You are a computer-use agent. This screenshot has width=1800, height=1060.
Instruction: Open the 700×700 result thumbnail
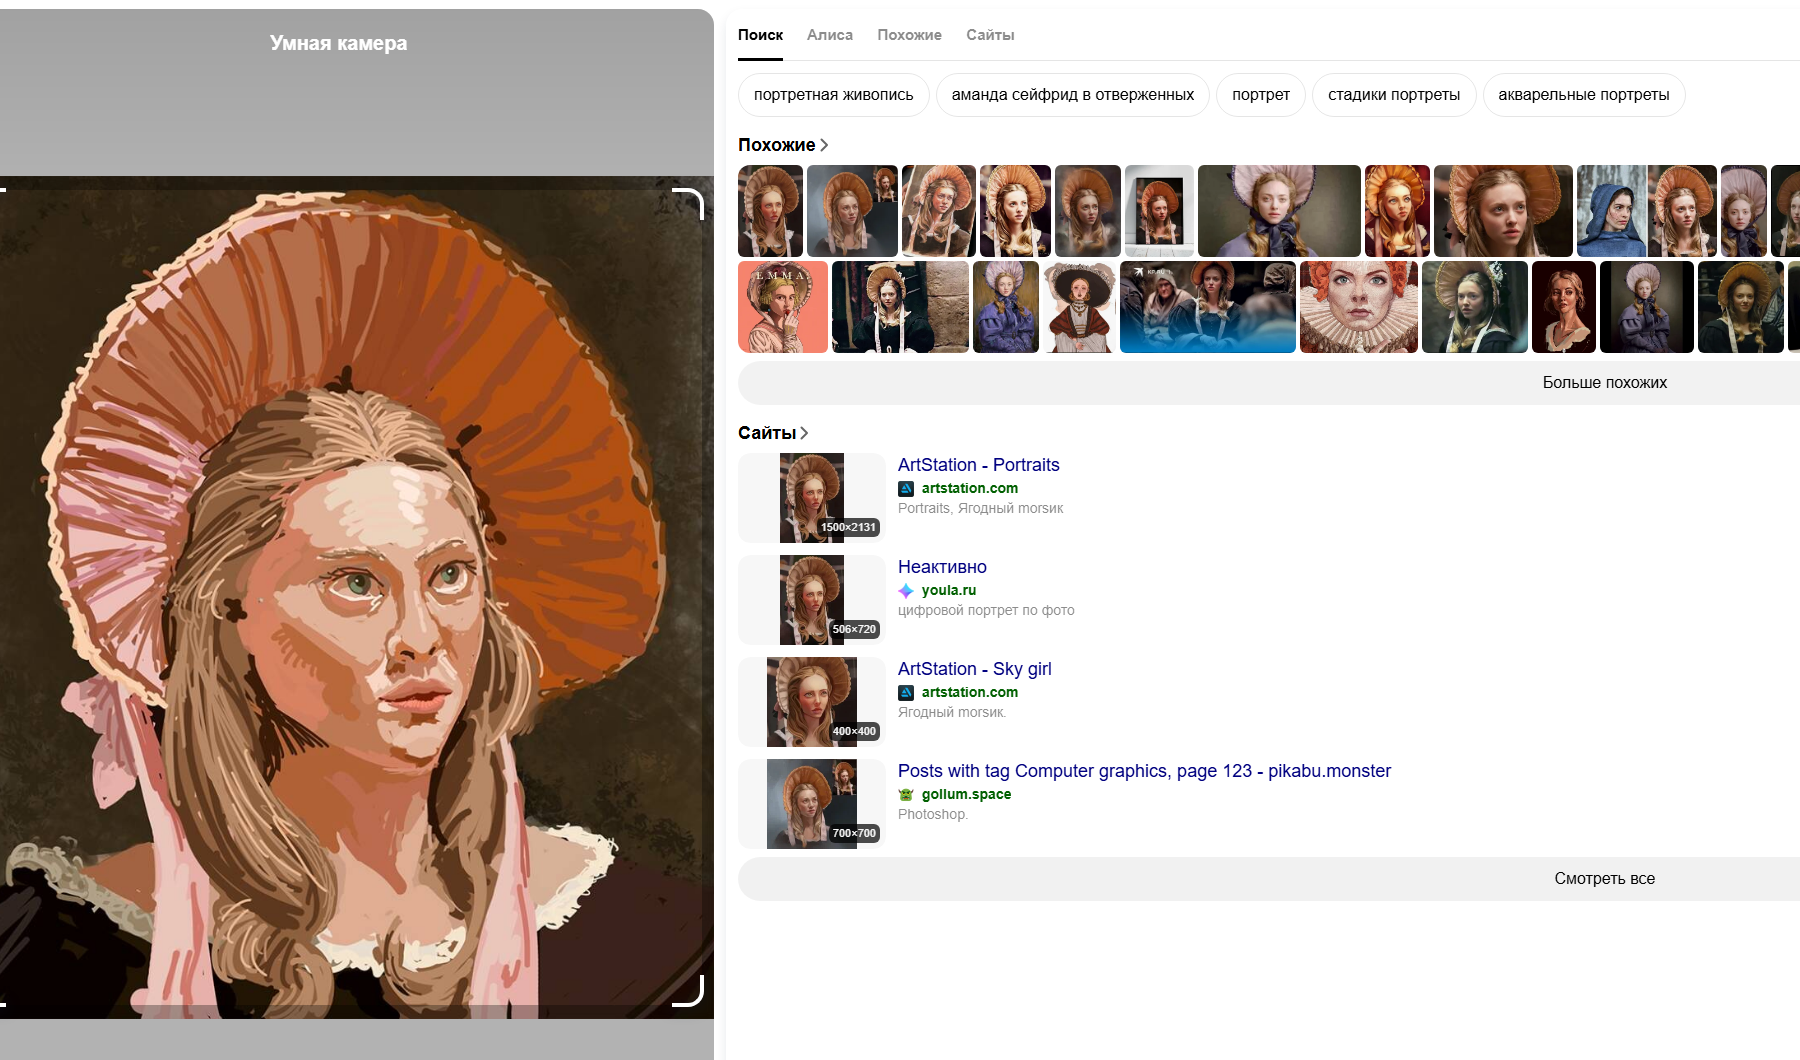click(812, 804)
